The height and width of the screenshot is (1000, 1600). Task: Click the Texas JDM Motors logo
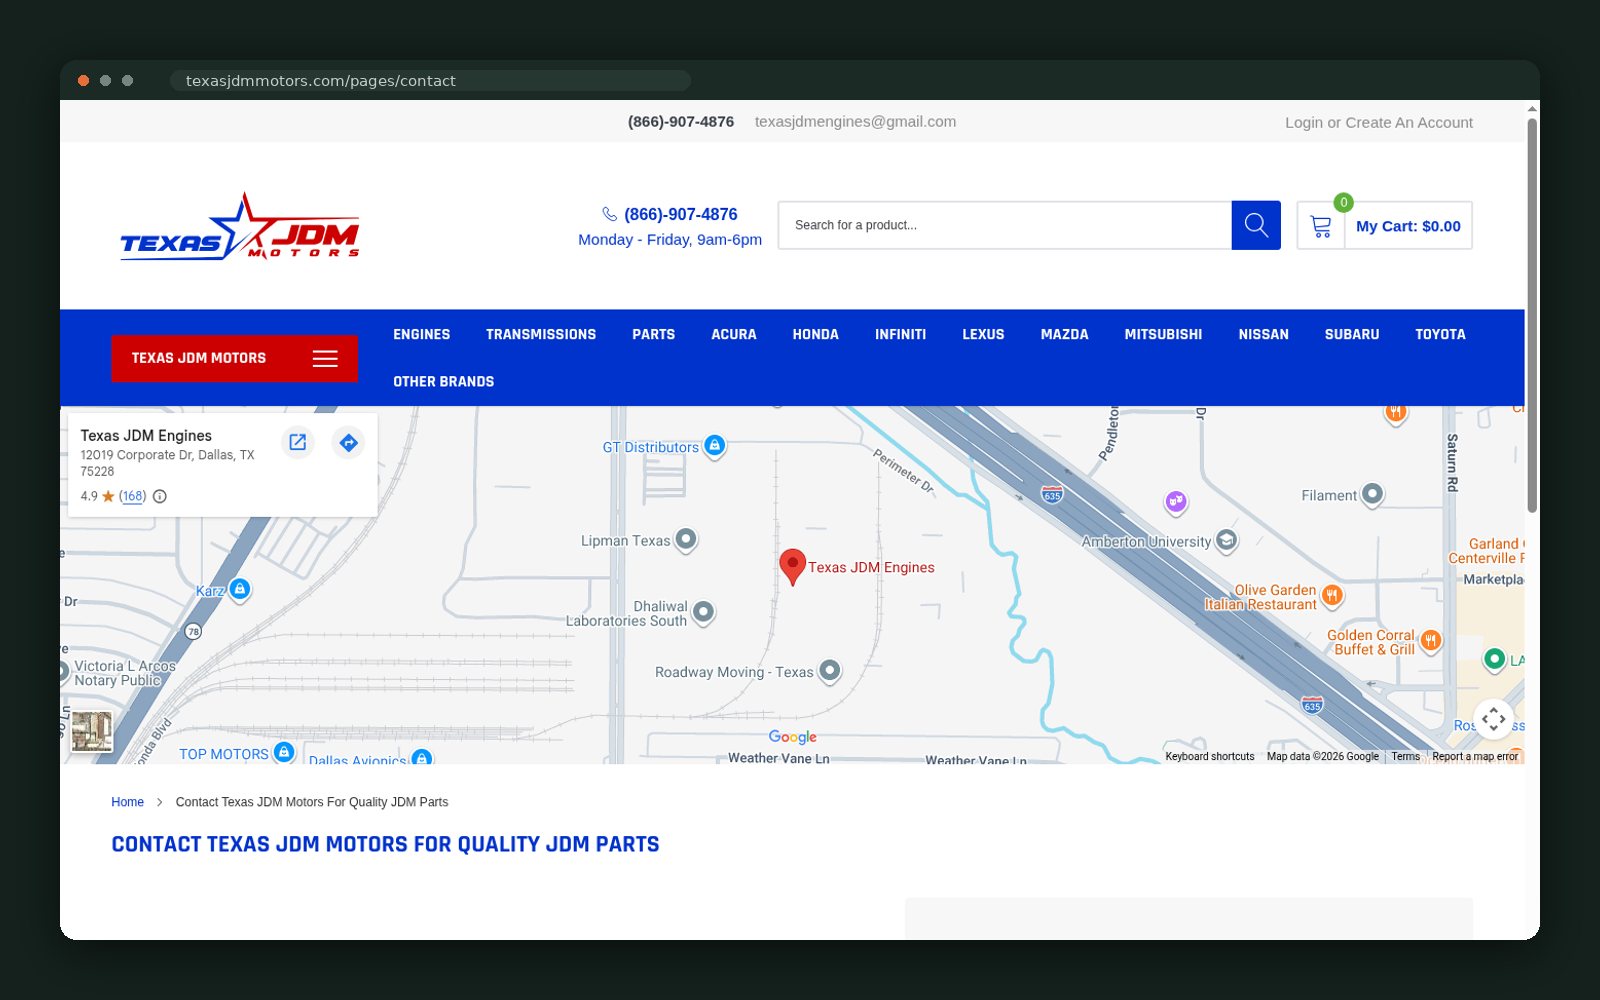click(240, 226)
